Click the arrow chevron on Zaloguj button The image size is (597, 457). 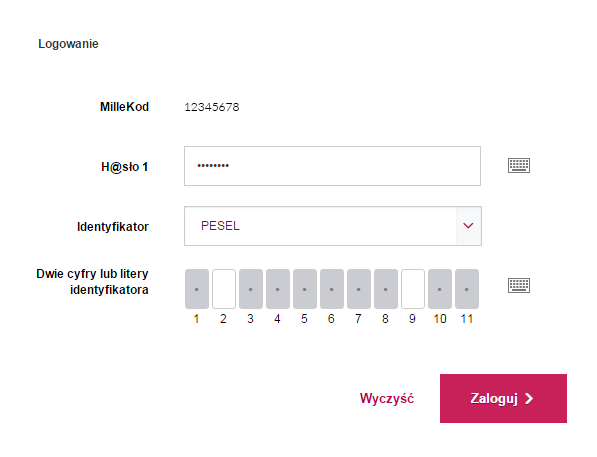click(x=529, y=399)
